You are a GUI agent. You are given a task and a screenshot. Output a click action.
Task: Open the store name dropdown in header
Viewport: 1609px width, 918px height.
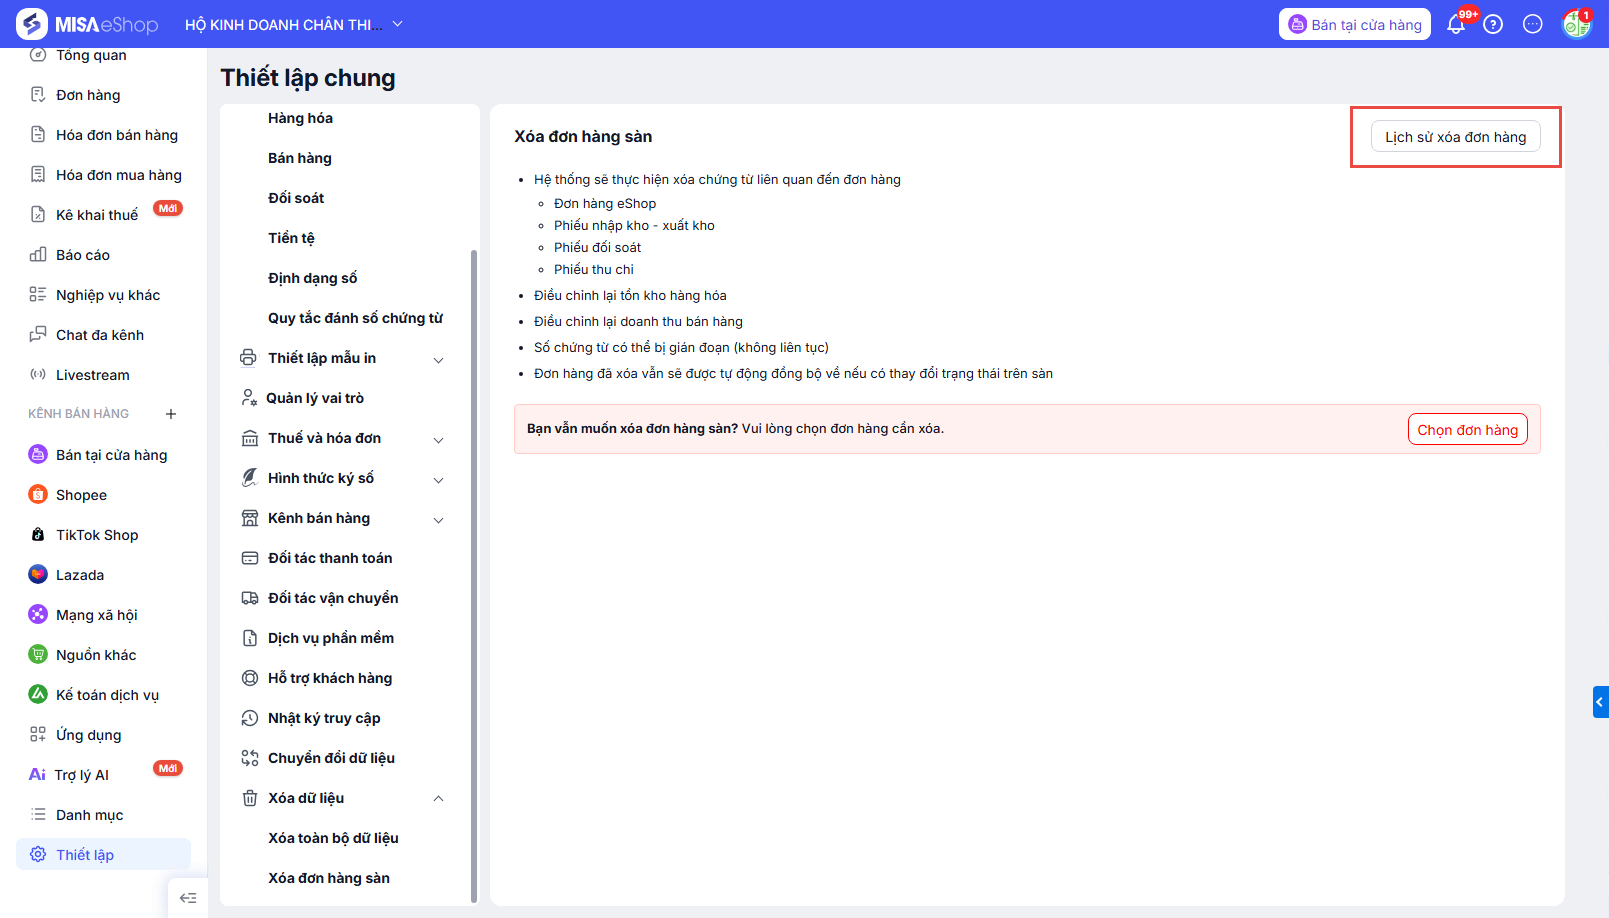click(397, 24)
